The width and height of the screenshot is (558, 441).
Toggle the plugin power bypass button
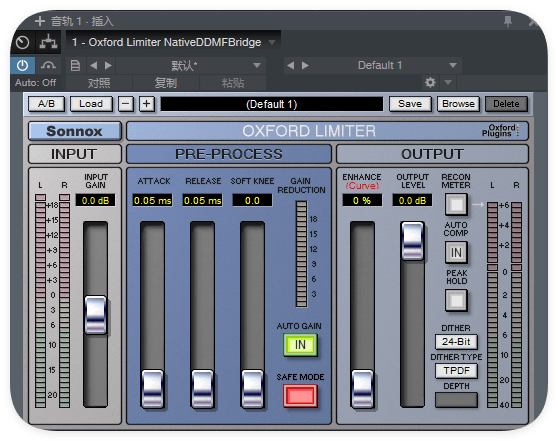[22, 65]
